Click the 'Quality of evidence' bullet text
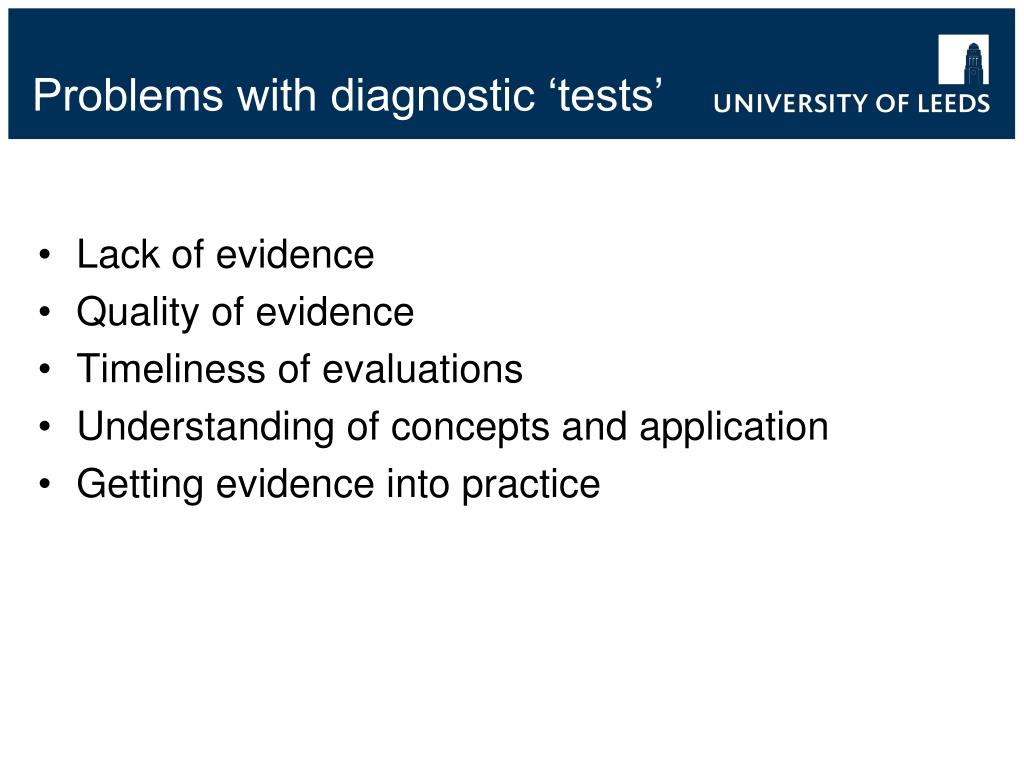1024x768 pixels. [x=245, y=312]
